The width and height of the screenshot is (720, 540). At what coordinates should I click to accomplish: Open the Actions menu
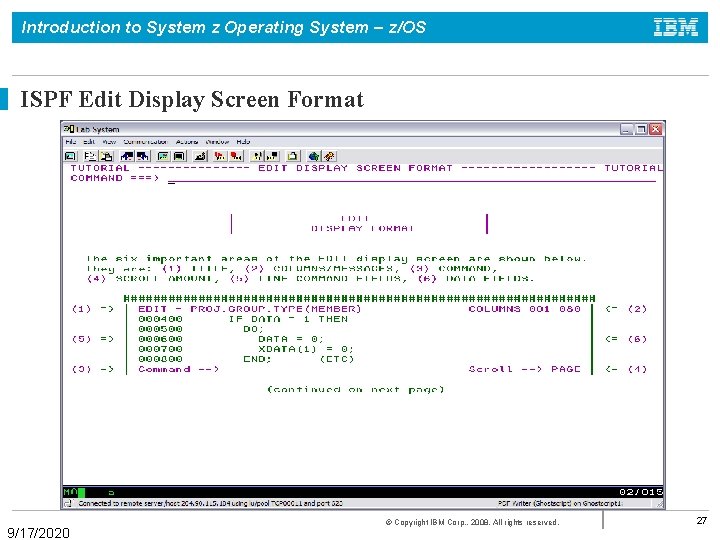point(187,142)
